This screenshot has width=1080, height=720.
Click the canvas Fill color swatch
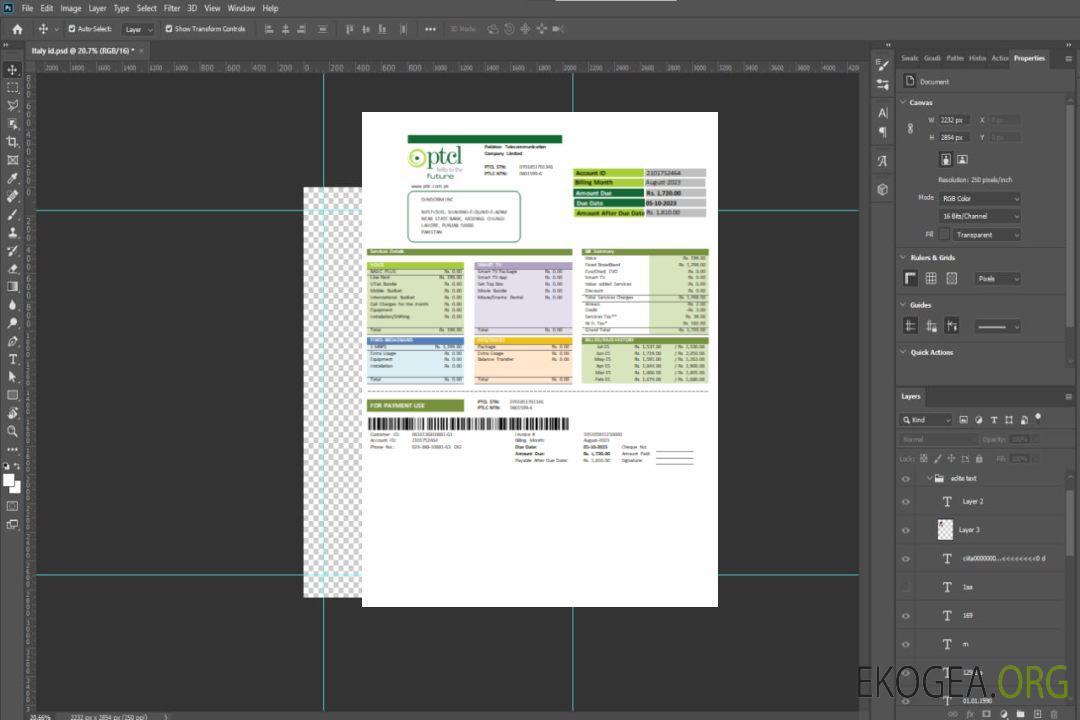tap(944, 234)
